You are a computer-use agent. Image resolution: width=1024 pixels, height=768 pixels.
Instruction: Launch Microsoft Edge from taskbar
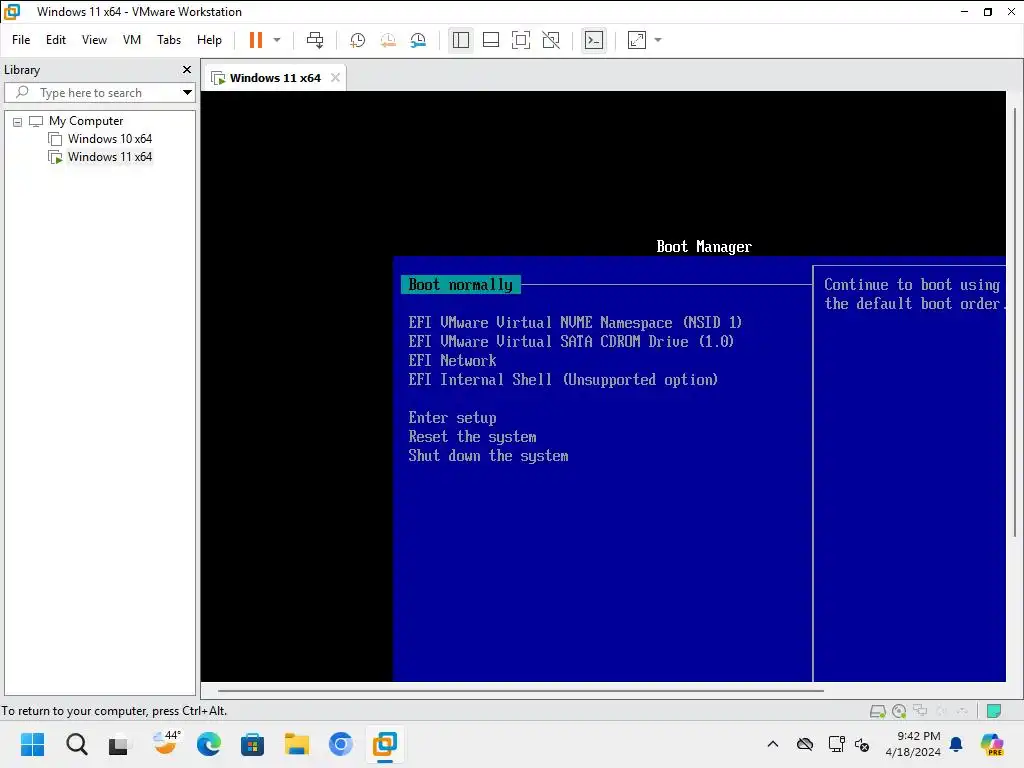(208, 744)
